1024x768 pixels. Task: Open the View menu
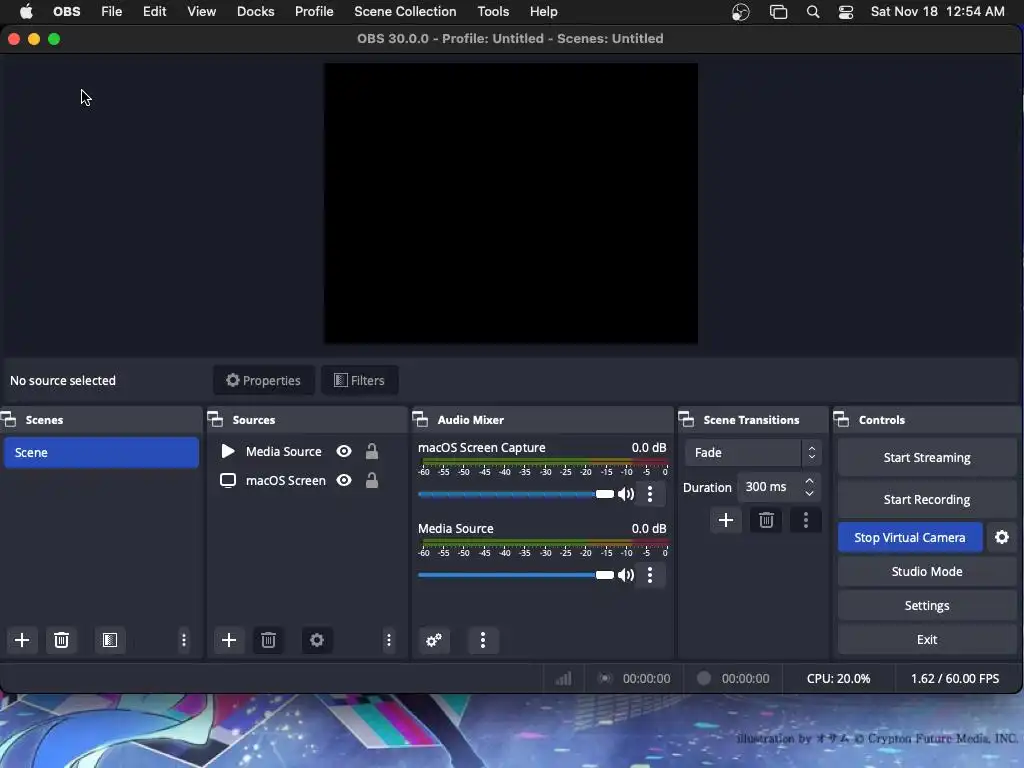pos(201,12)
